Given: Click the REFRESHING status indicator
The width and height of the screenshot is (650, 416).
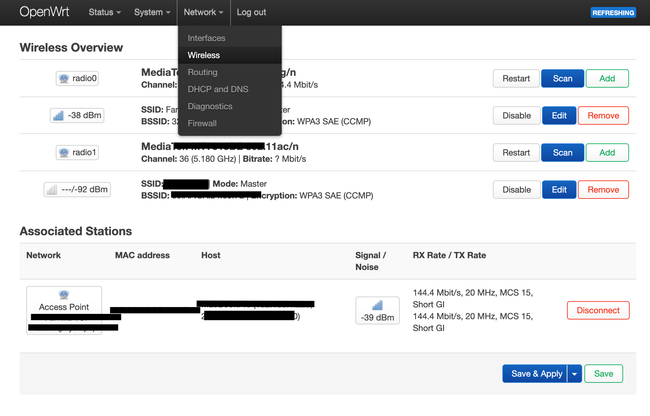Looking at the screenshot, I should point(612,13).
